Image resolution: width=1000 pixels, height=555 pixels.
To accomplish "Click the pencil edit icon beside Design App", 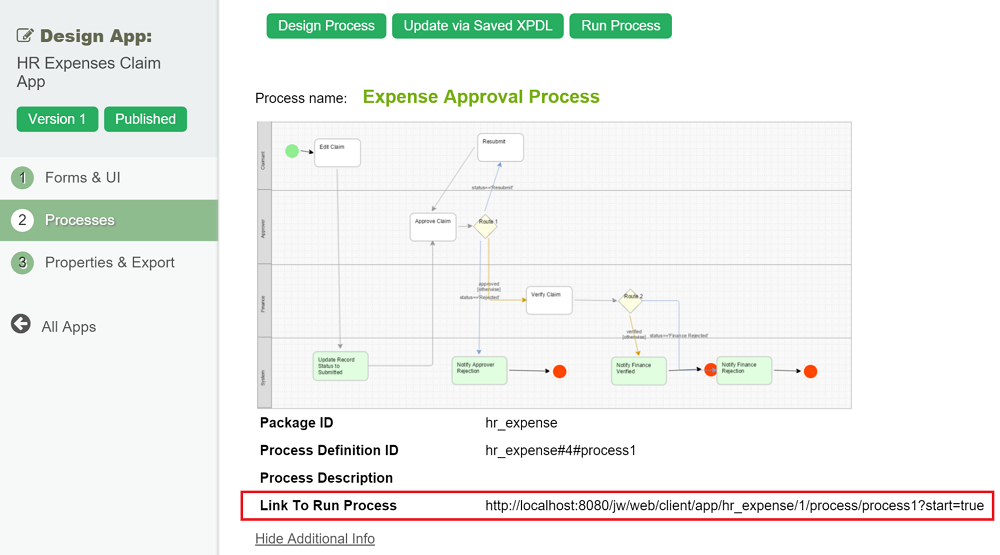I will pyautogui.click(x=26, y=36).
